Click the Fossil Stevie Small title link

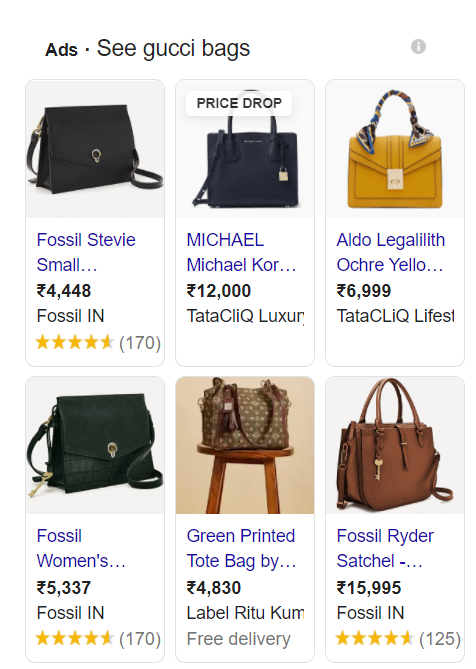click(86, 252)
